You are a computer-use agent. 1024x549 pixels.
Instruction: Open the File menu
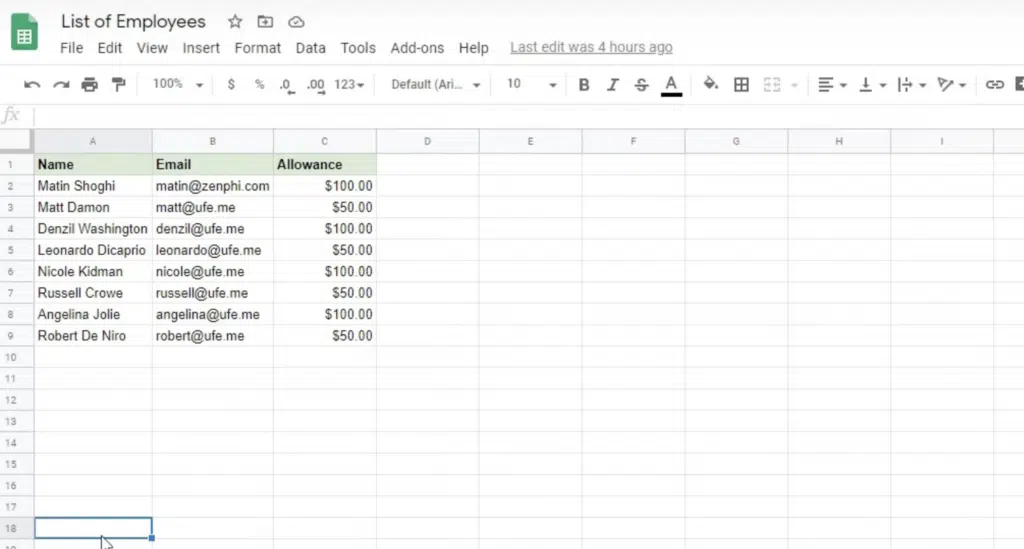coord(71,48)
